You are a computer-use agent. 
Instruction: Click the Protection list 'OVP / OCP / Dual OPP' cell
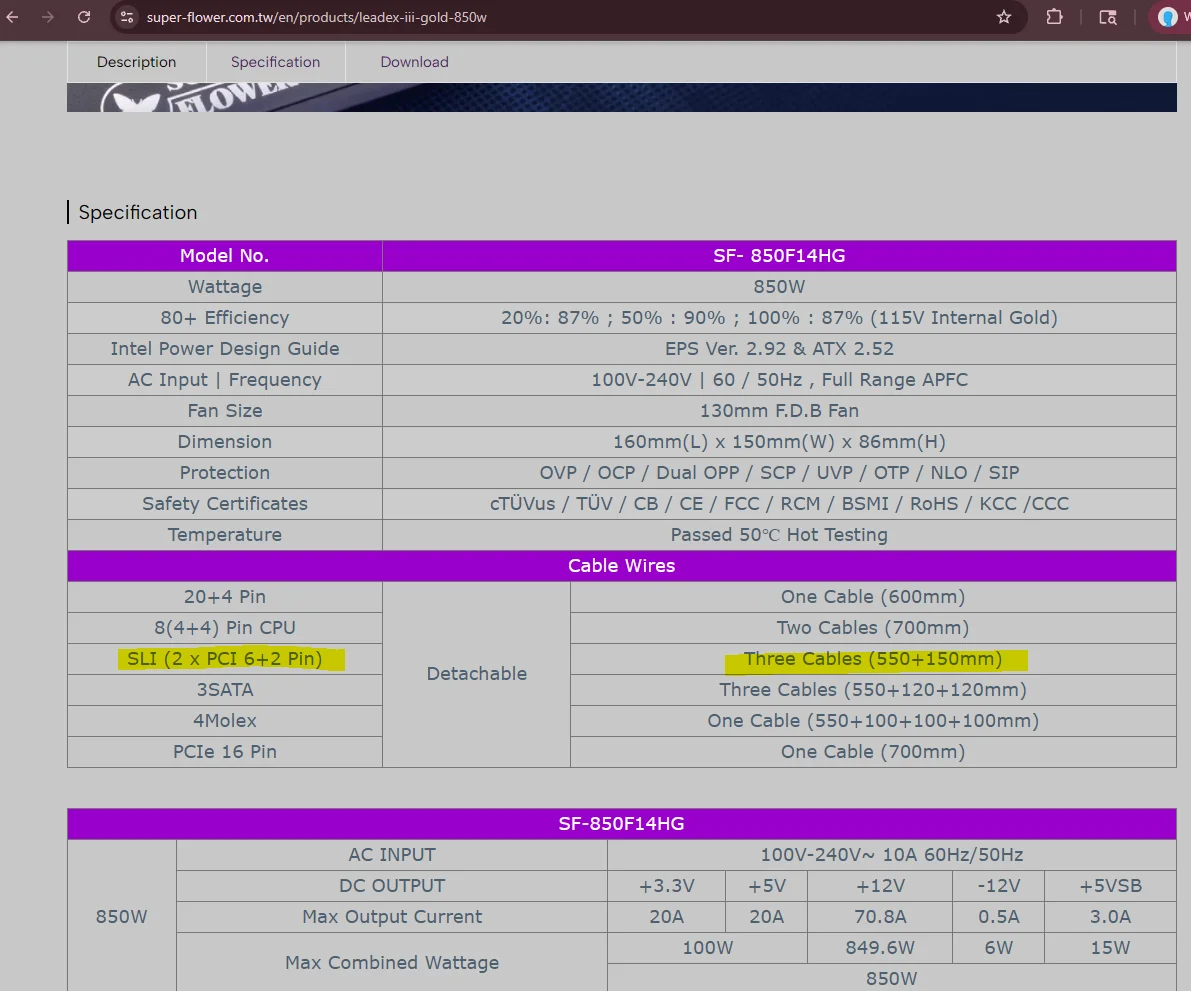779,473
